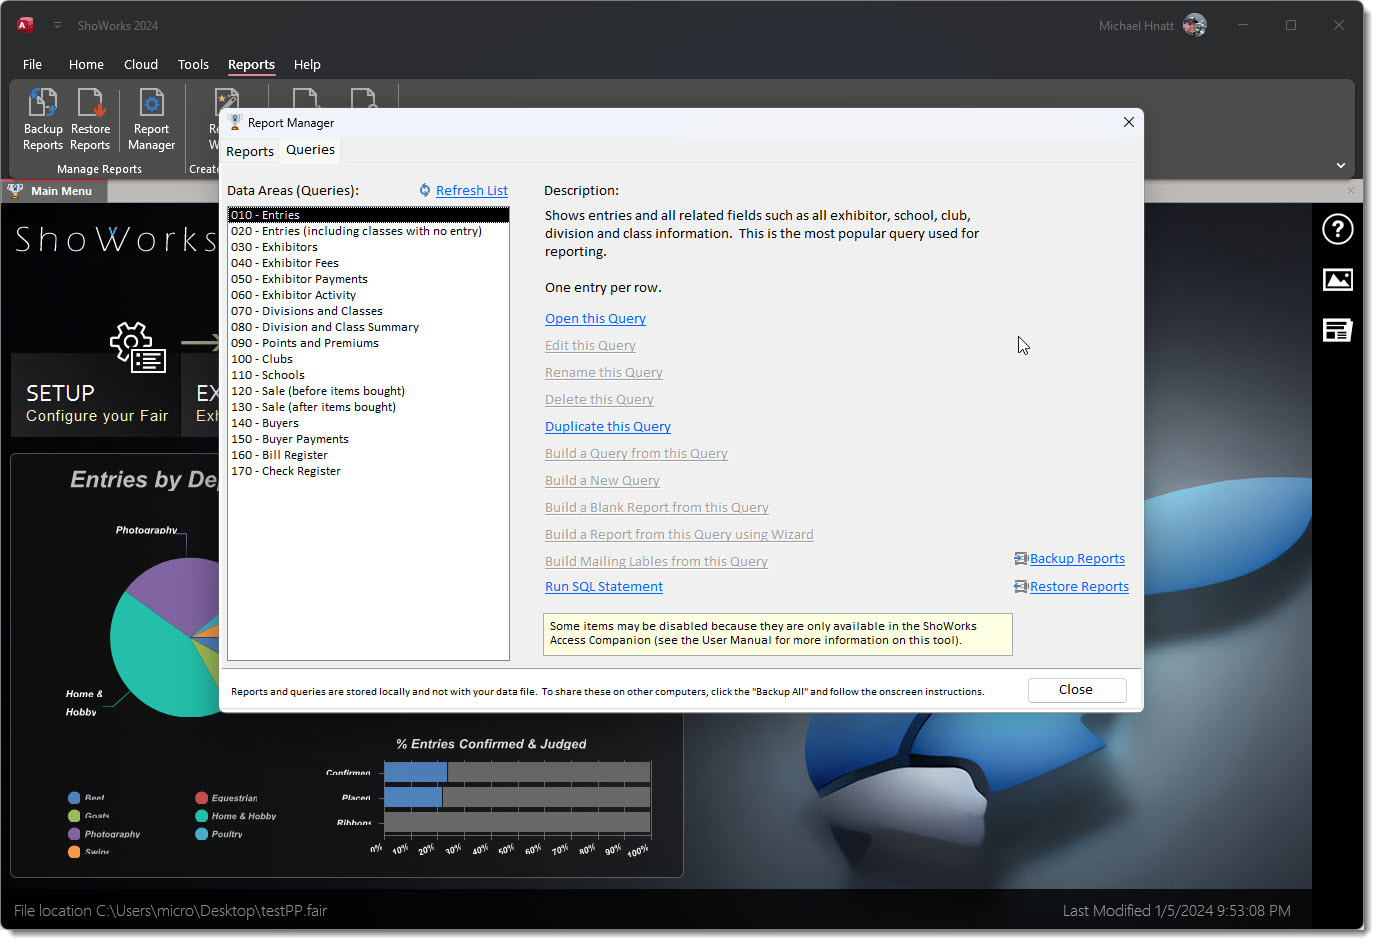Click the Close button in Report Manager
The image size is (1379, 945).
[x=1076, y=690]
